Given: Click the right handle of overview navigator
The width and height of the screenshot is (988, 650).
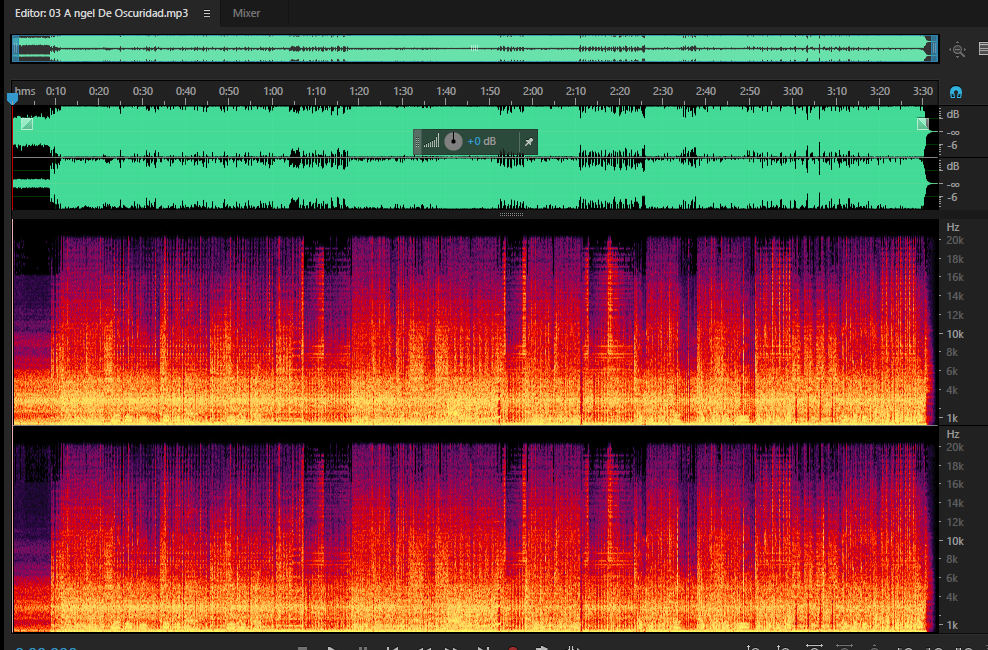Looking at the screenshot, I should [x=934, y=48].
